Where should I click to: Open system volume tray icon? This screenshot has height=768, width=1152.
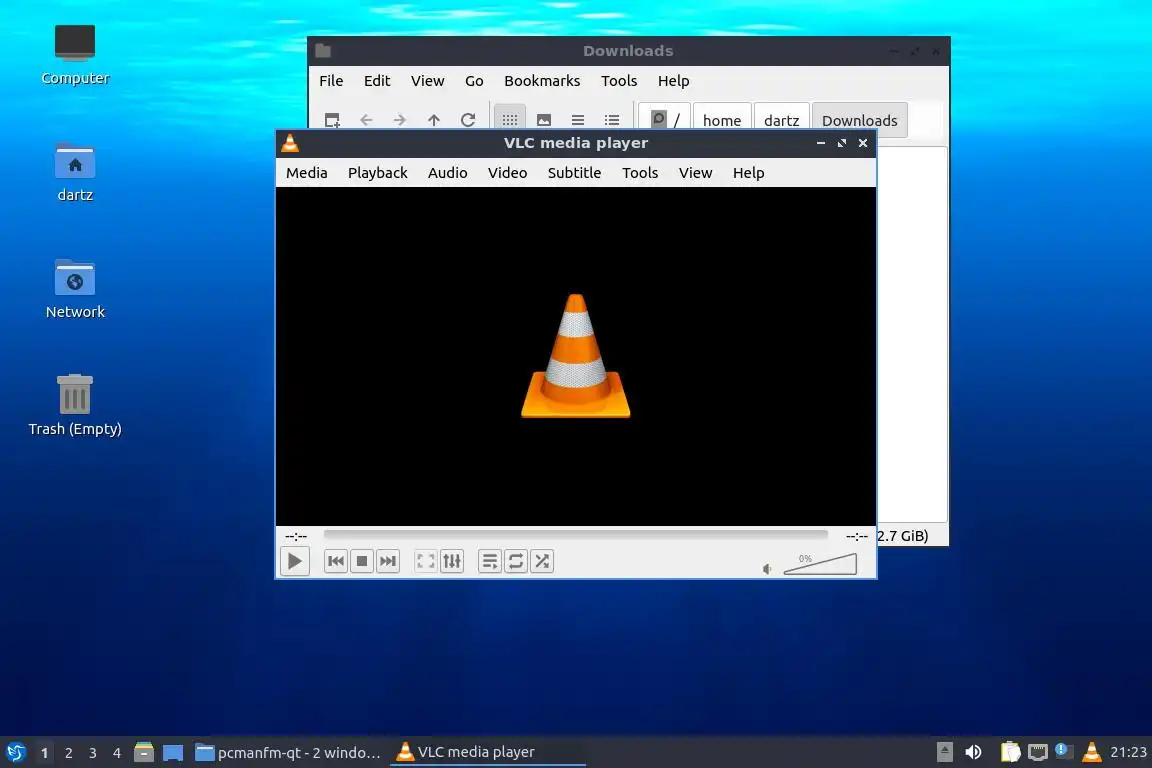click(x=973, y=752)
